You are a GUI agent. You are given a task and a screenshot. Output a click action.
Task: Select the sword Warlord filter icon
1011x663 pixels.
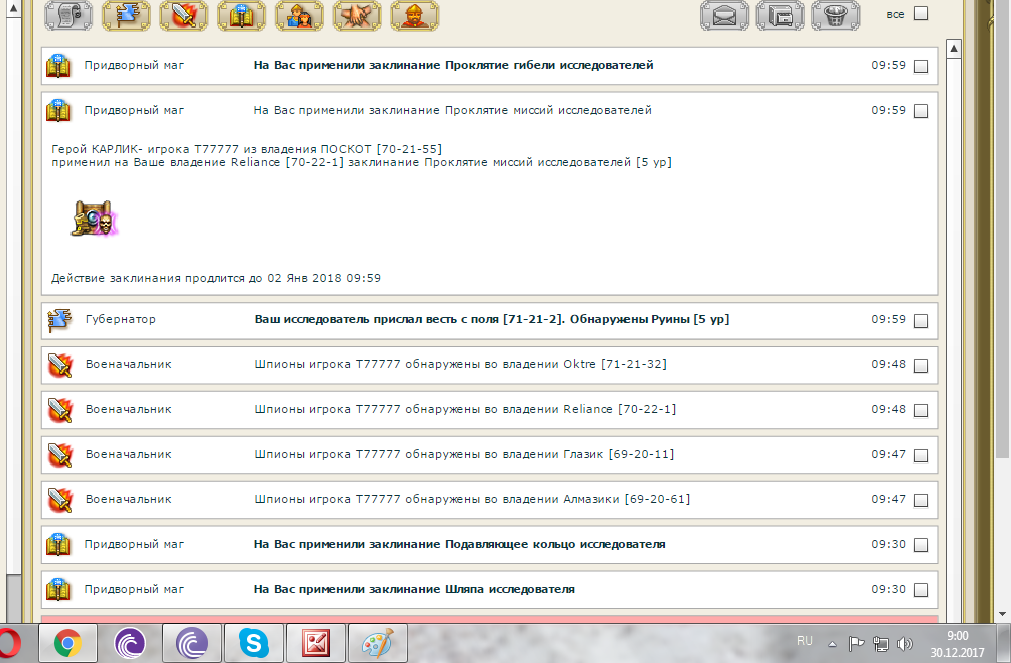coord(184,14)
